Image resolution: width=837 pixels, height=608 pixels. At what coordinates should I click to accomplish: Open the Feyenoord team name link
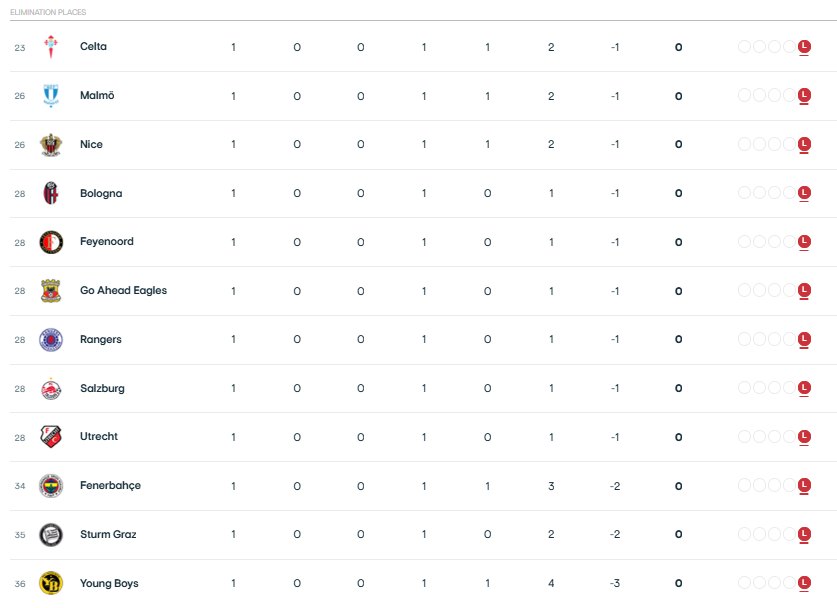[x=107, y=241]
